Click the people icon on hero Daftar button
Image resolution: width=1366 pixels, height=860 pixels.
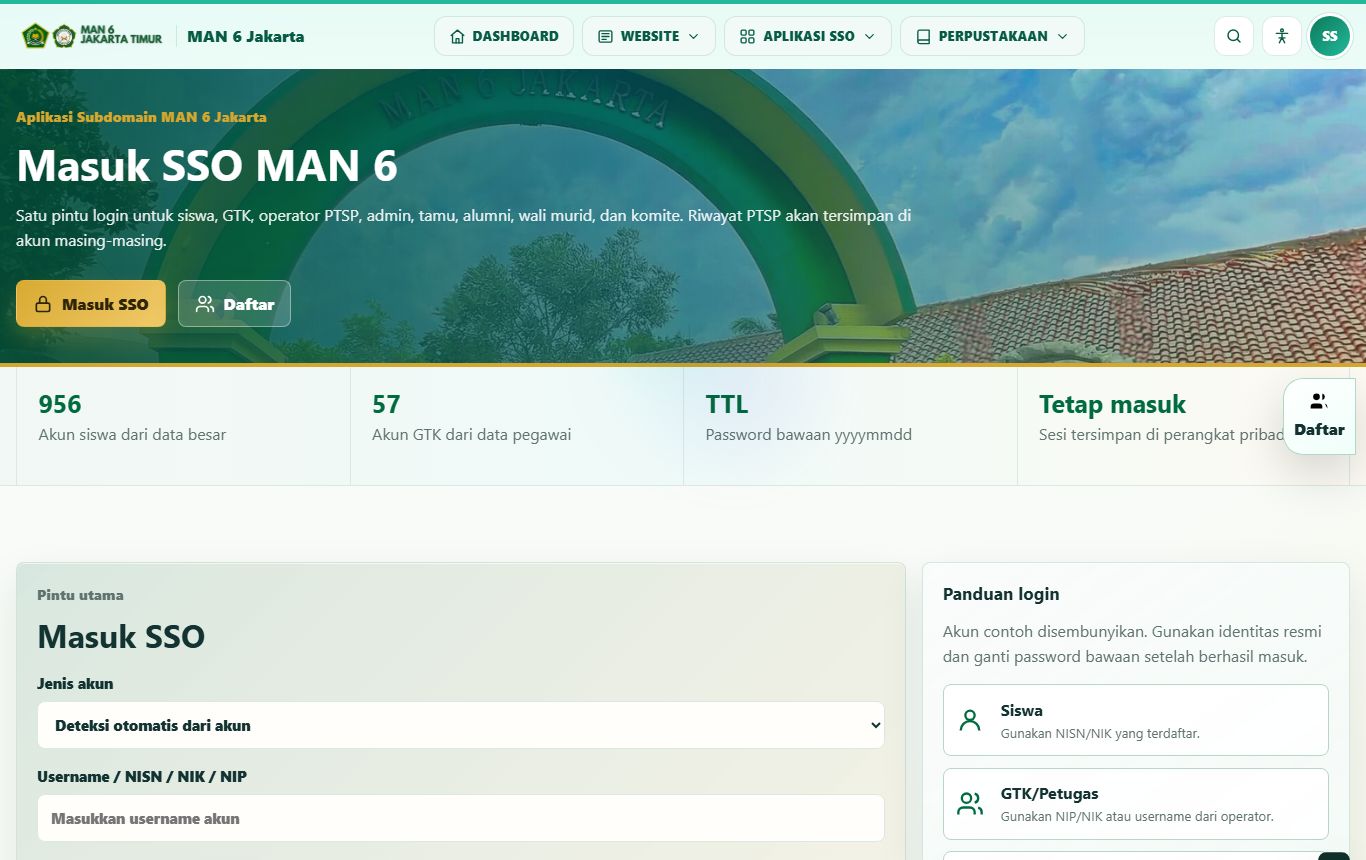(x=205, y=304)
